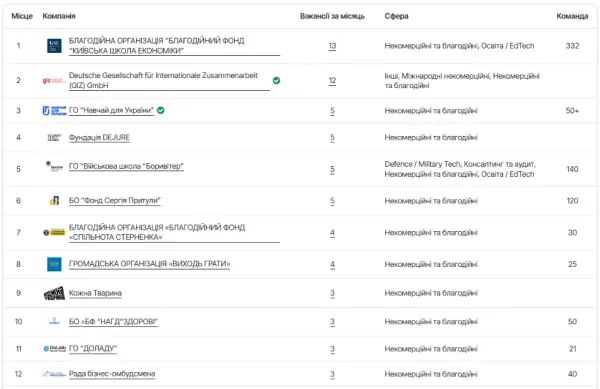
Task: Open the 5 vacancies link for Фундація DEJURE
Action: [x=332, y=138]
